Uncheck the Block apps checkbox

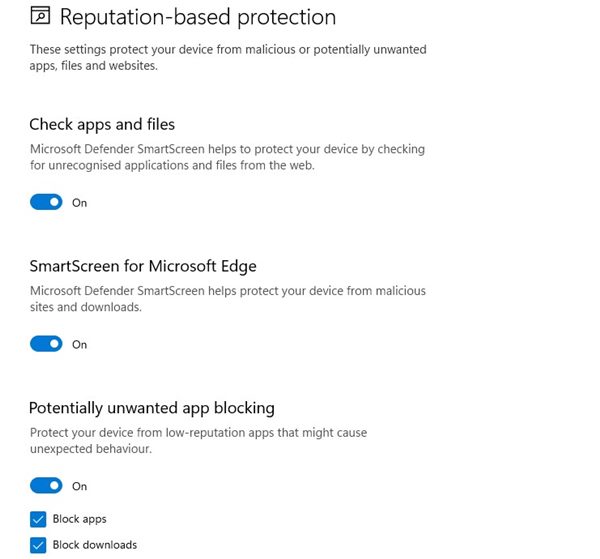coord(38,519)
